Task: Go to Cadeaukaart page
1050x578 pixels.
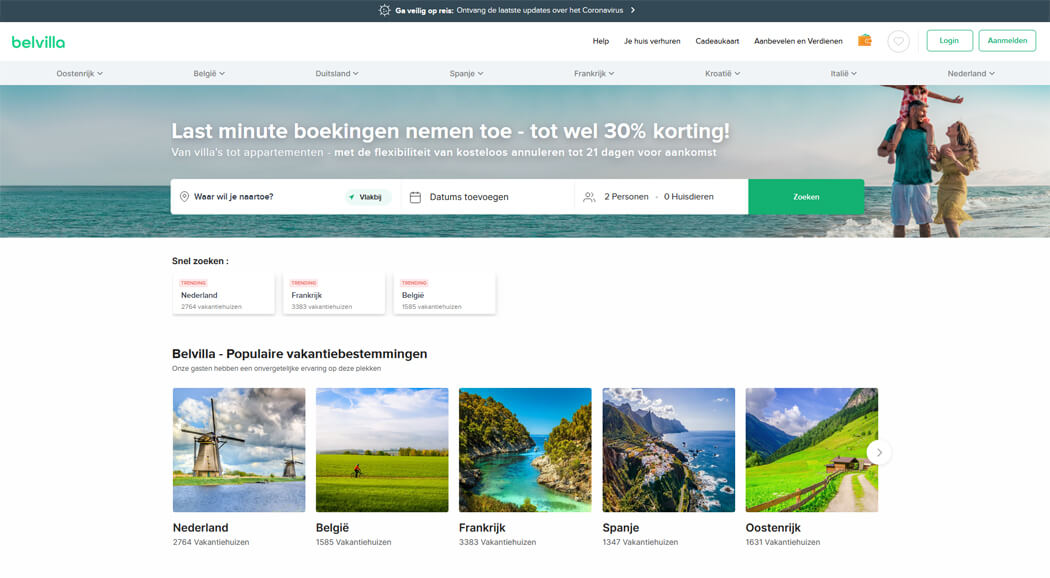Action: click(x=717, y=42)
